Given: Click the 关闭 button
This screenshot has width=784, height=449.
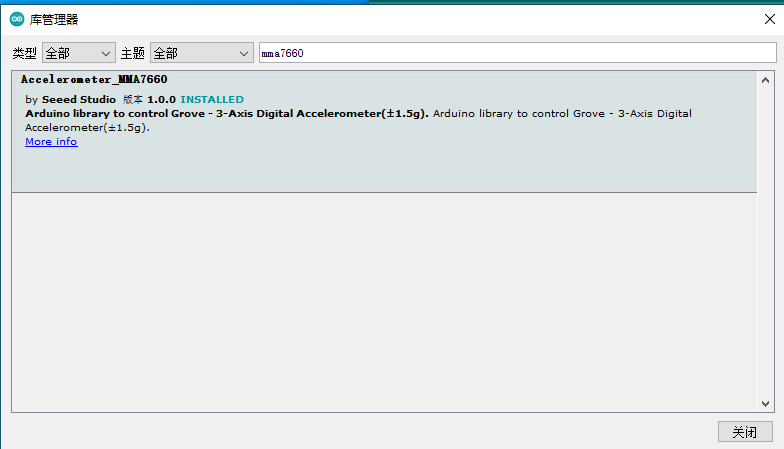Looking at the screenshot, I should click(x=745, y=432).
